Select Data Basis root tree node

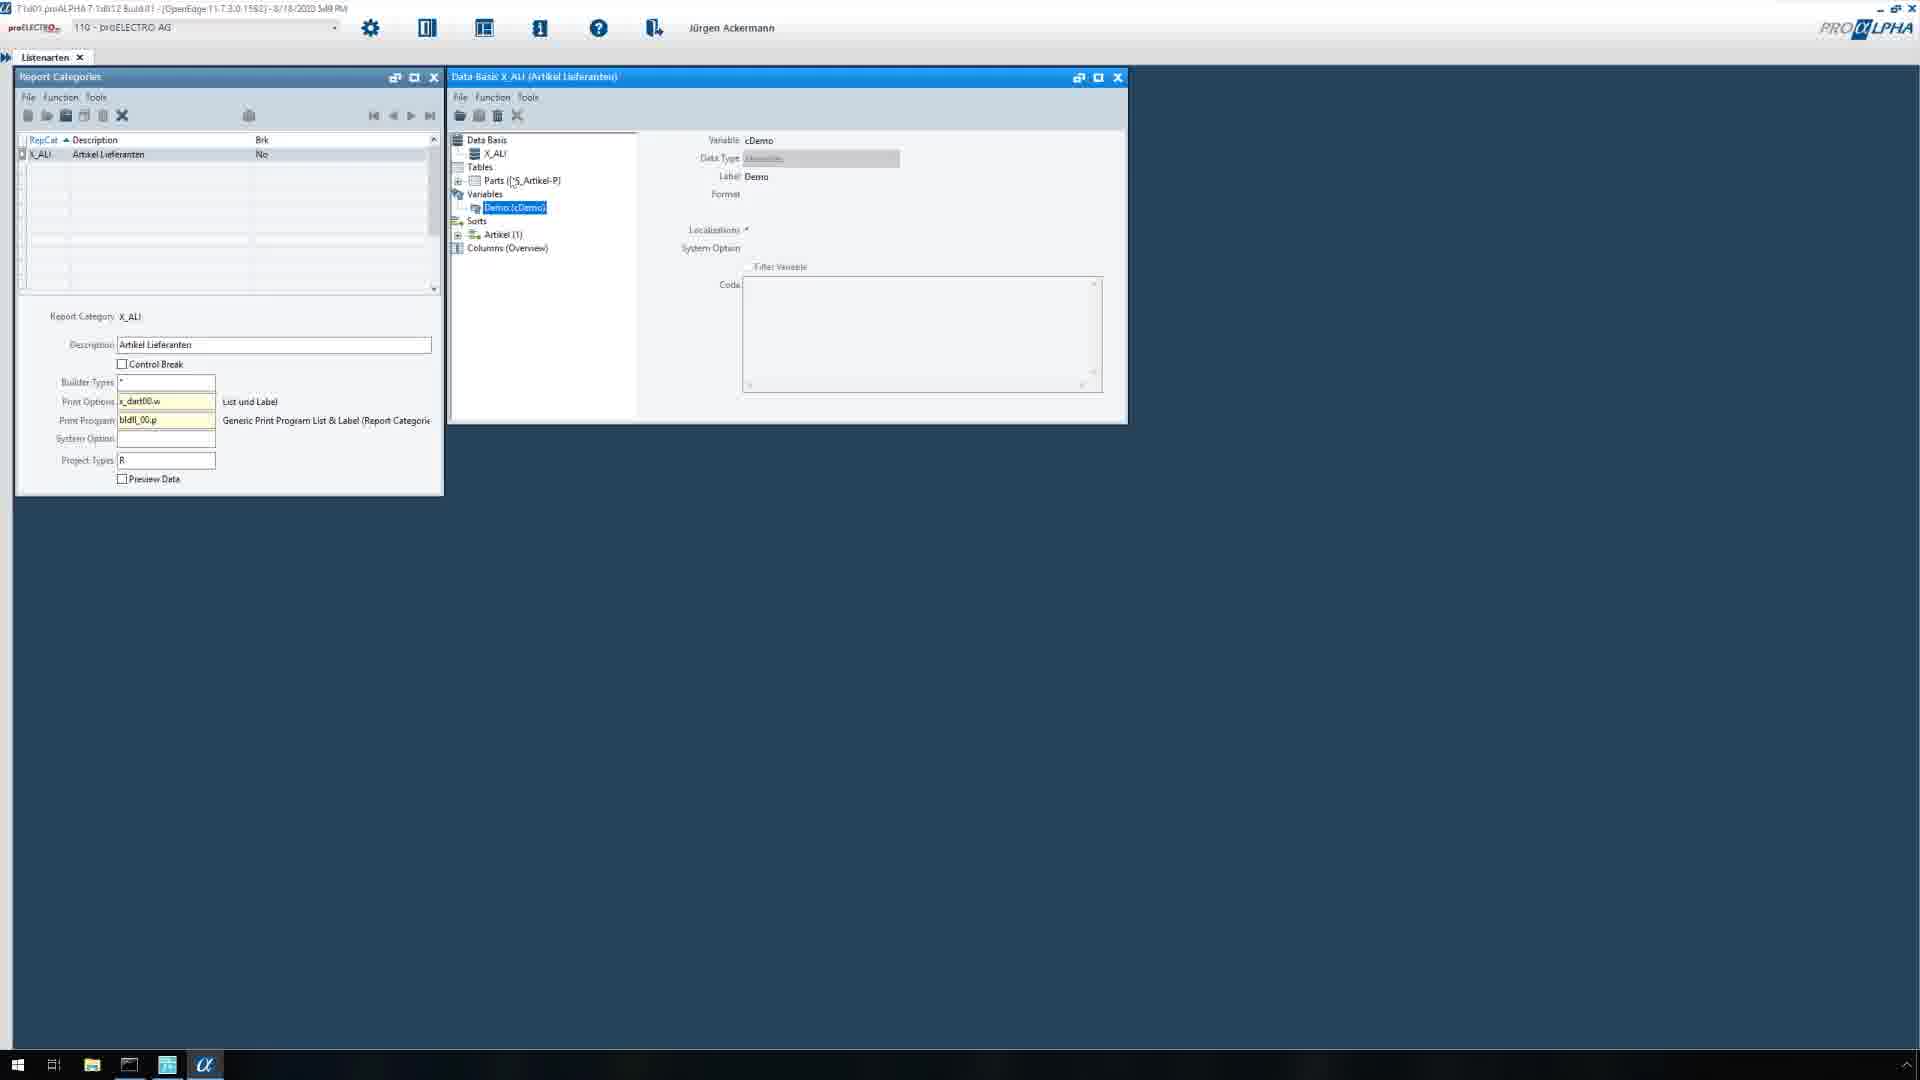click(487, 140)
